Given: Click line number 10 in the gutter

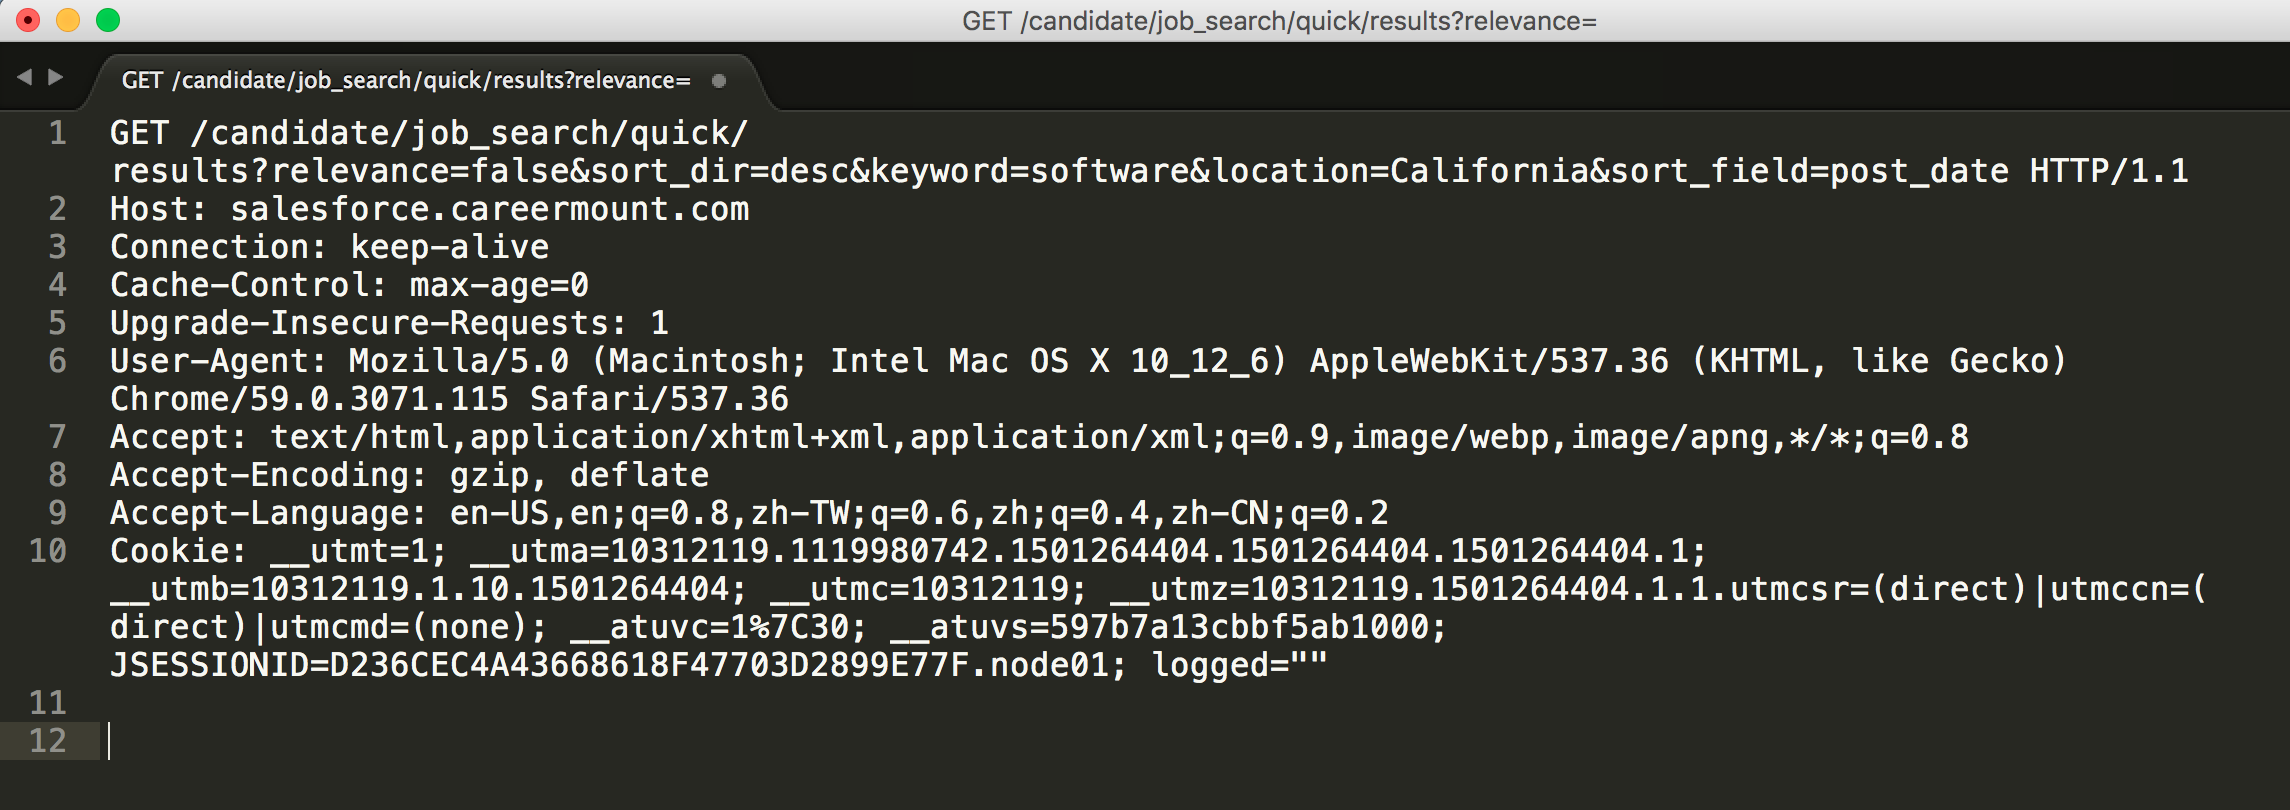Looking at the screenshot, I should point(48,551).
